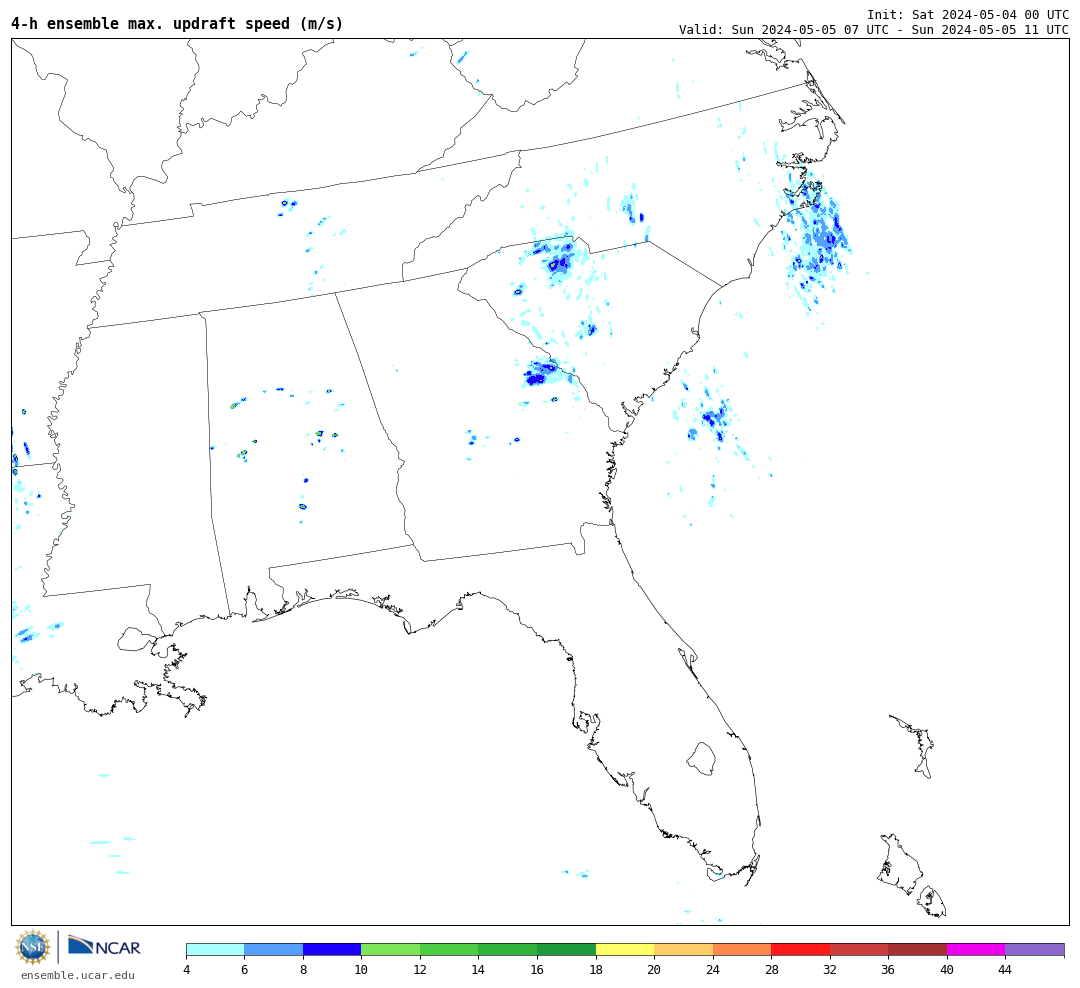Click the colorbar label 4

pos(187,970)
